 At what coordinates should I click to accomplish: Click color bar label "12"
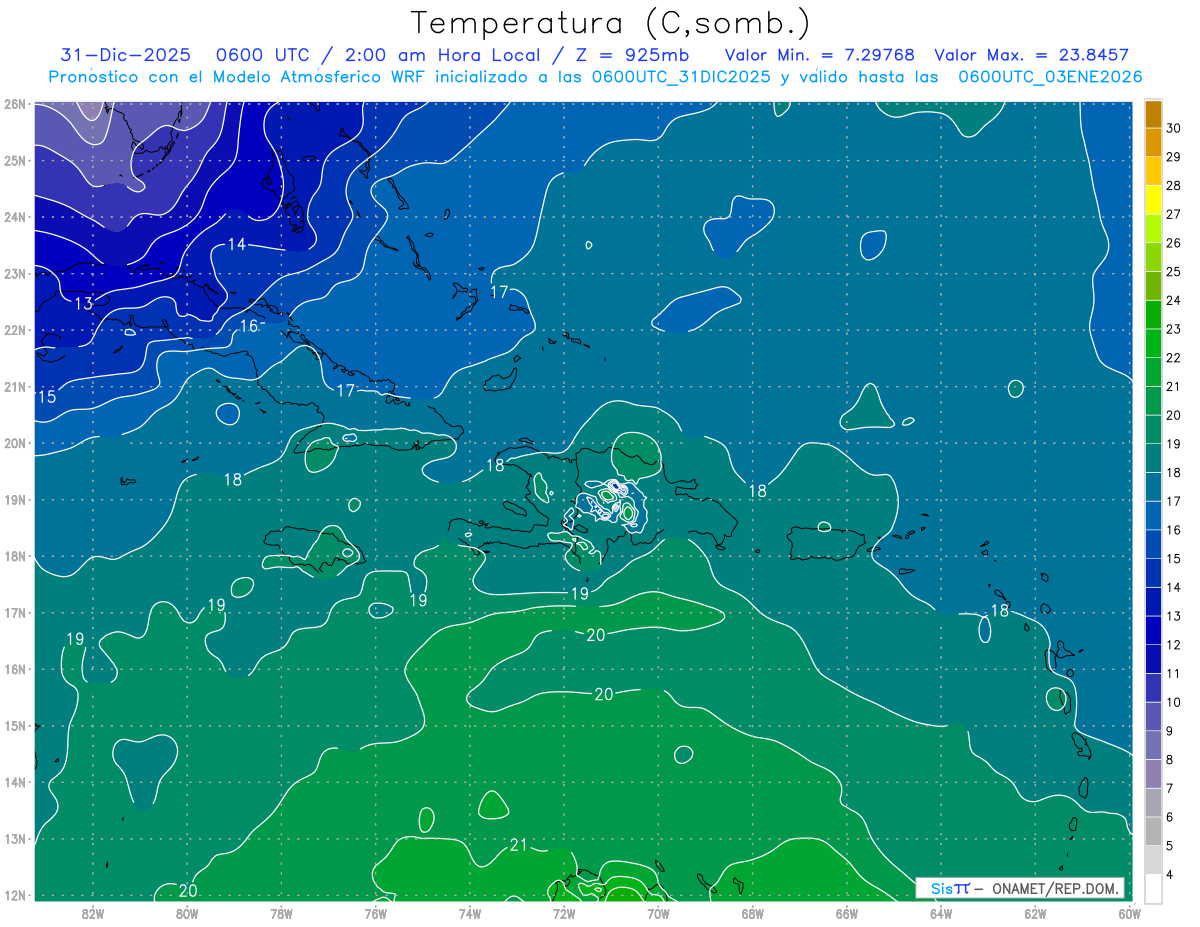pyautogui.click(x=1174, y=645)
